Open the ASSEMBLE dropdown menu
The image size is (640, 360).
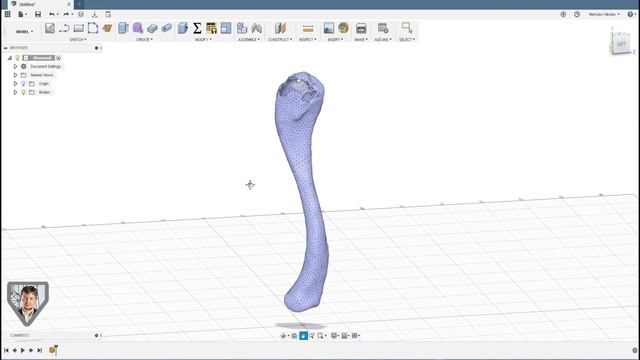coord(249,40)
